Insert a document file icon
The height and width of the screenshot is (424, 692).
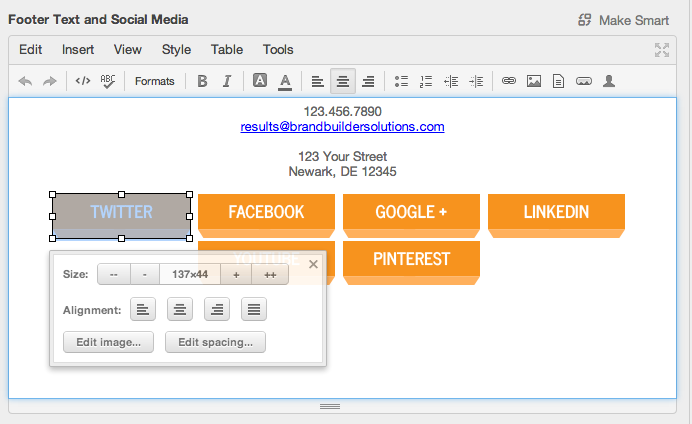(x=558, y=81)
